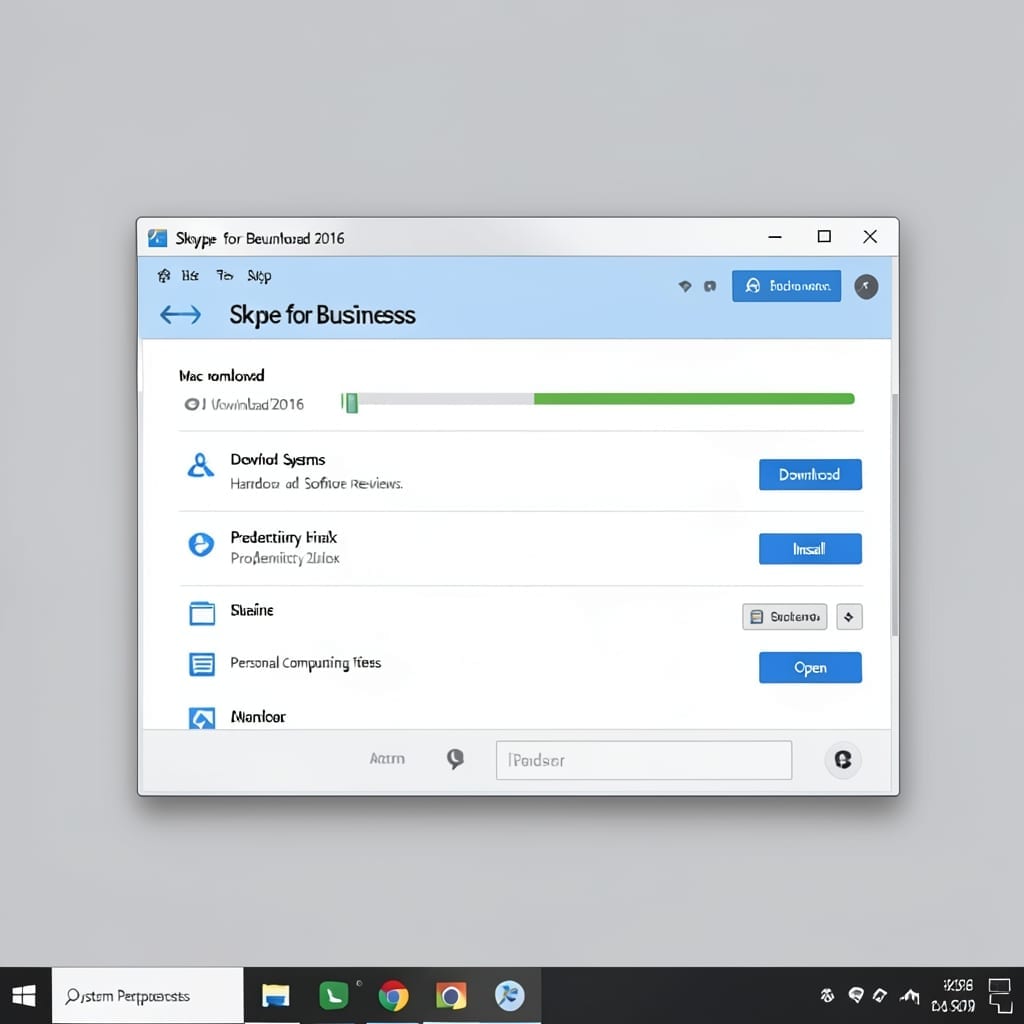This screenshot has height=1024, width=1024.
Task: Click the chat bubble icon in bottom bar
Action: 455,759
